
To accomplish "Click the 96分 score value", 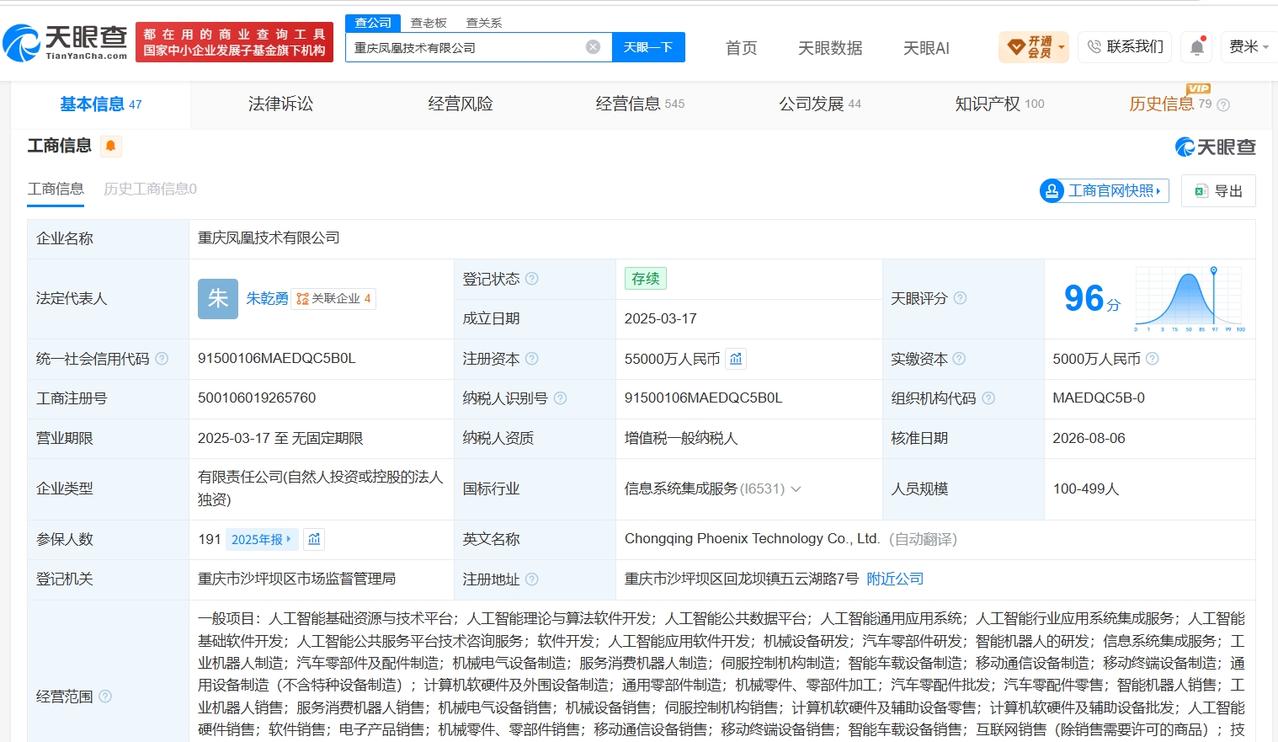I will [x=1091, y=298].
